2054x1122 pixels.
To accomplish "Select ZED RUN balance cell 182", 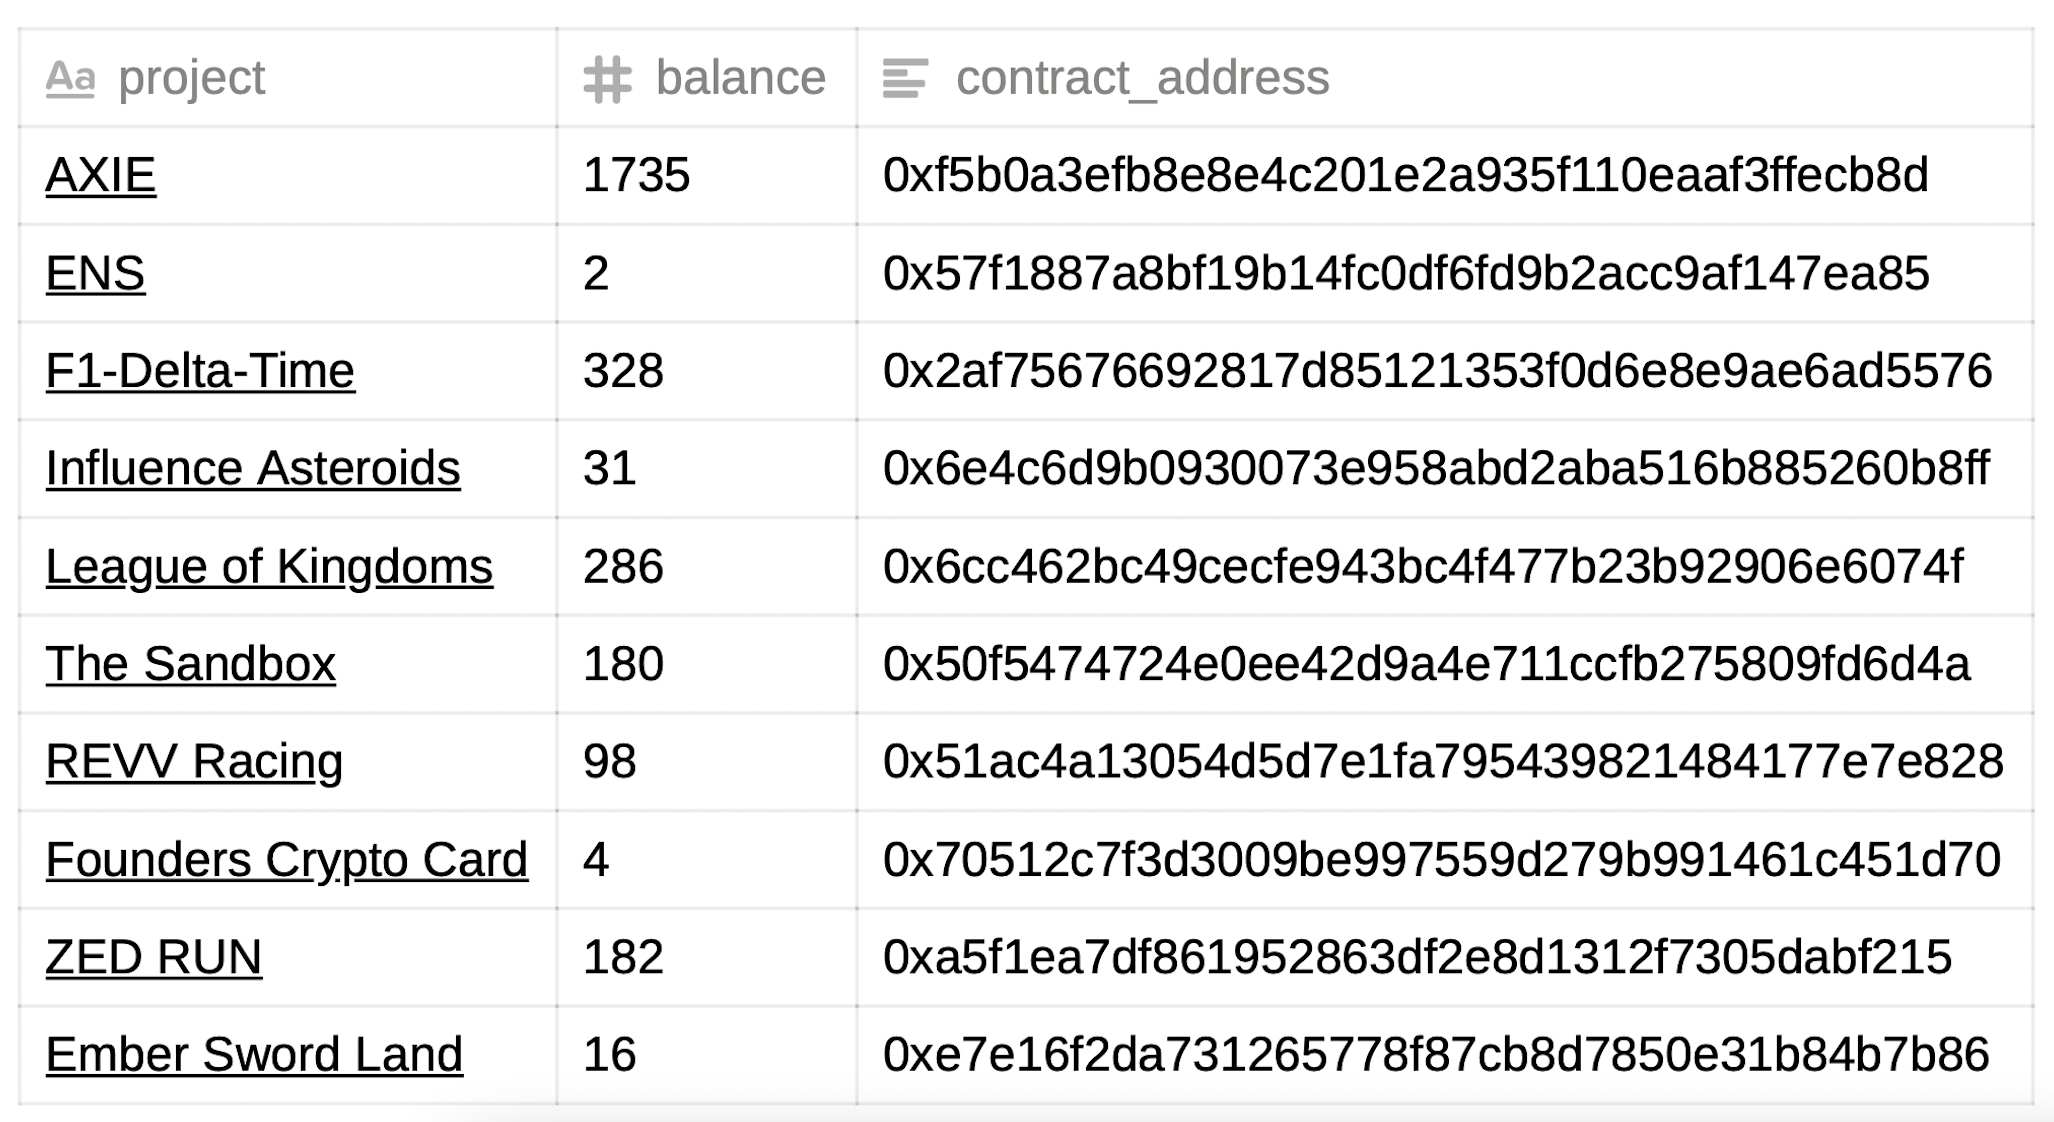I will (707, 957).
